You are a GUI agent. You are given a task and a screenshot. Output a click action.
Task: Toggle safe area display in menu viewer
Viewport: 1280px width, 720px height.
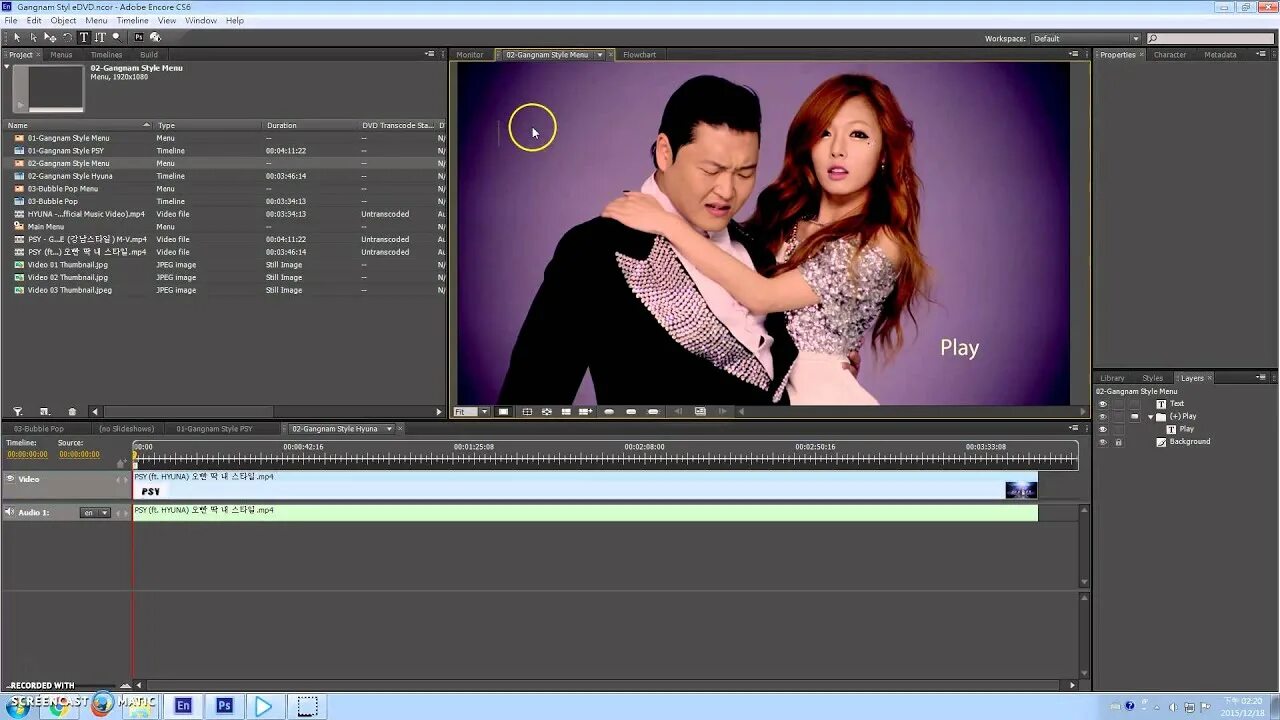coord(527,412)
